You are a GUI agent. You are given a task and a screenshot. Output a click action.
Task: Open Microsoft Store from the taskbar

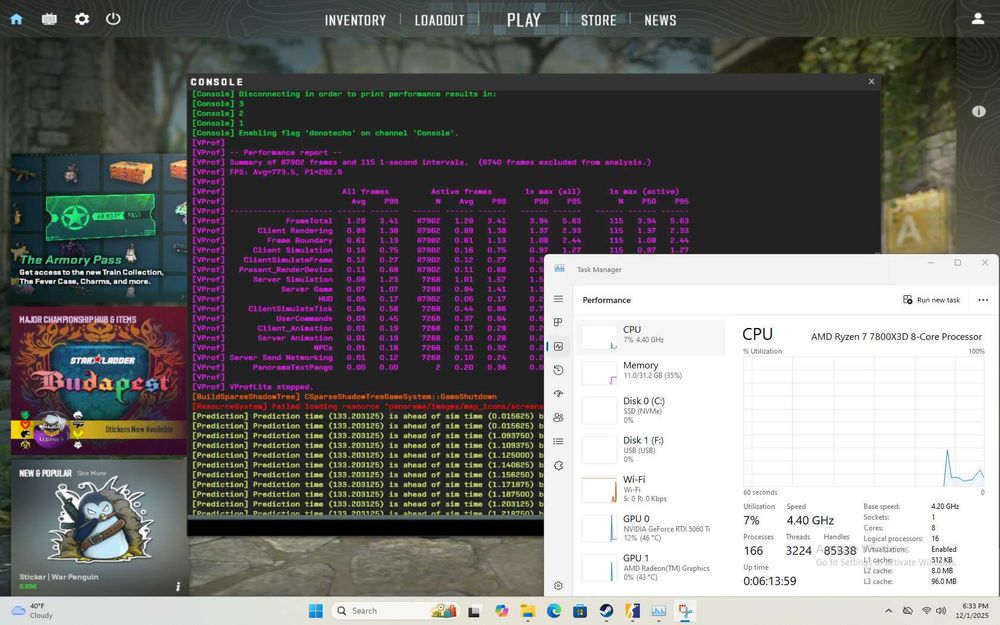(580, 611)
